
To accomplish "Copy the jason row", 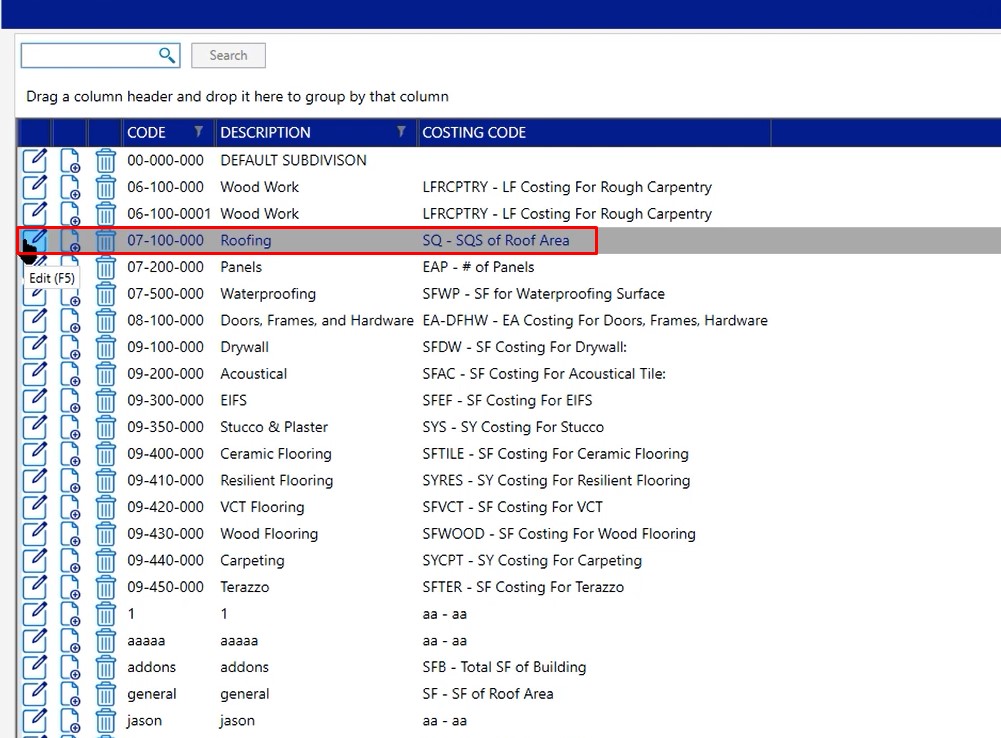I will pos(68,720).
